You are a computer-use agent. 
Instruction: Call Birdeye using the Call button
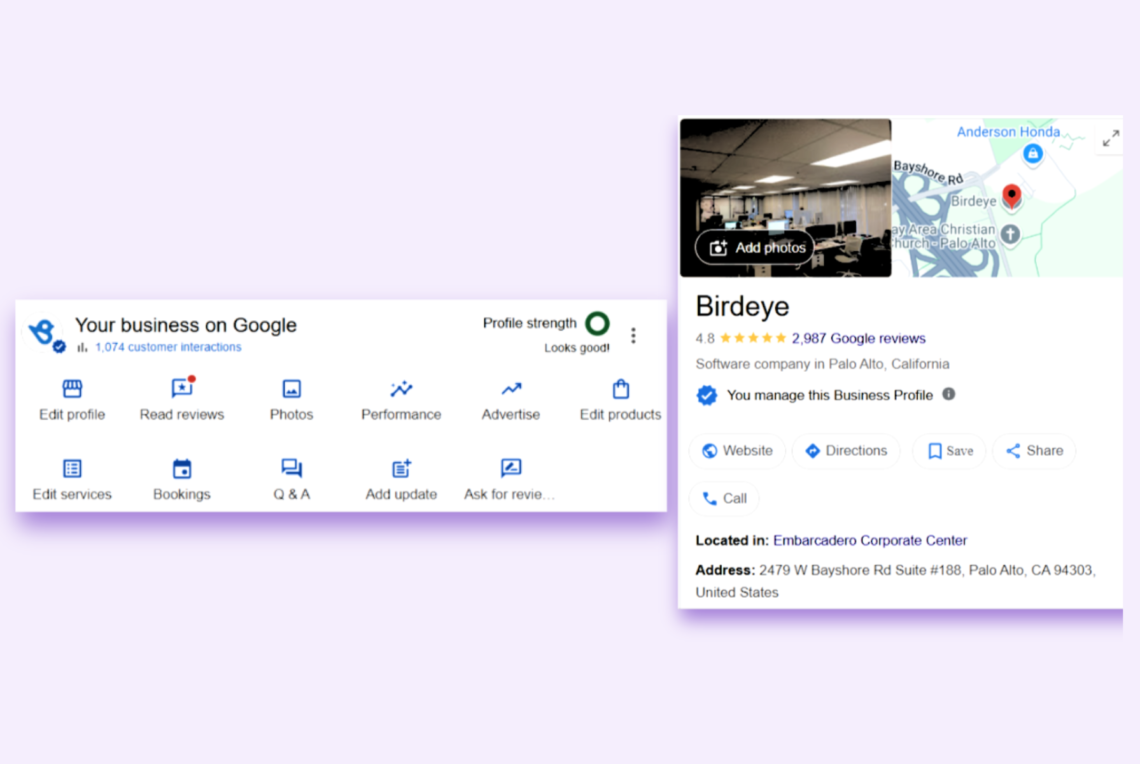(723, 498)
